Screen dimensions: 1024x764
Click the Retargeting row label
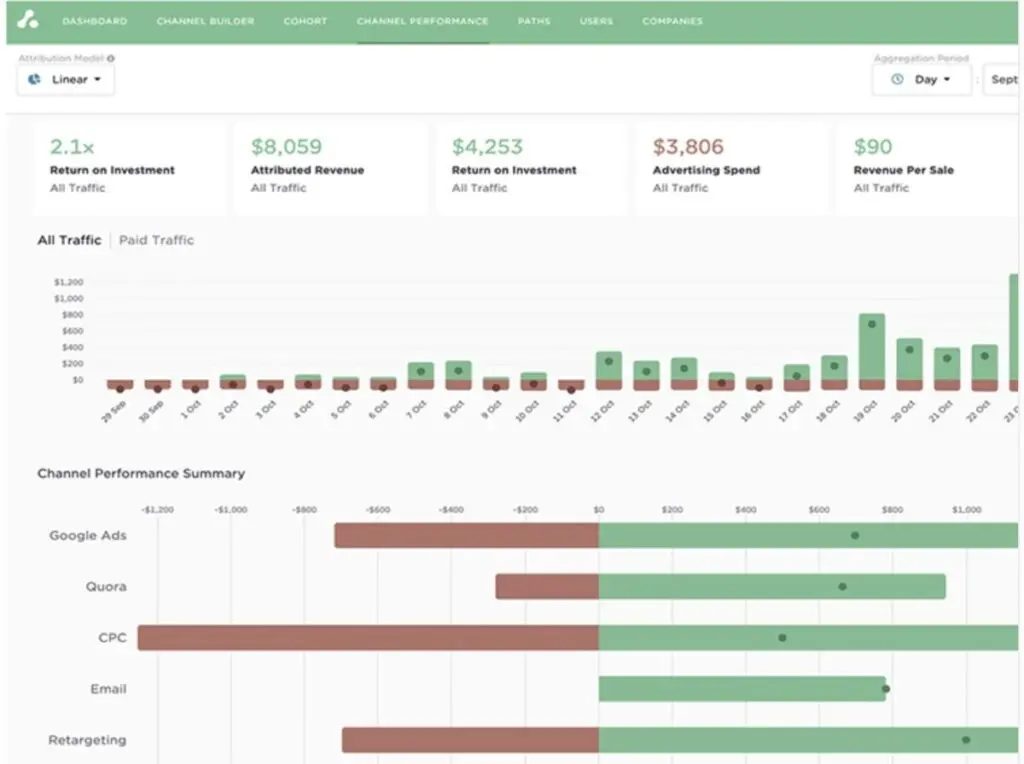tap(88, 740)
